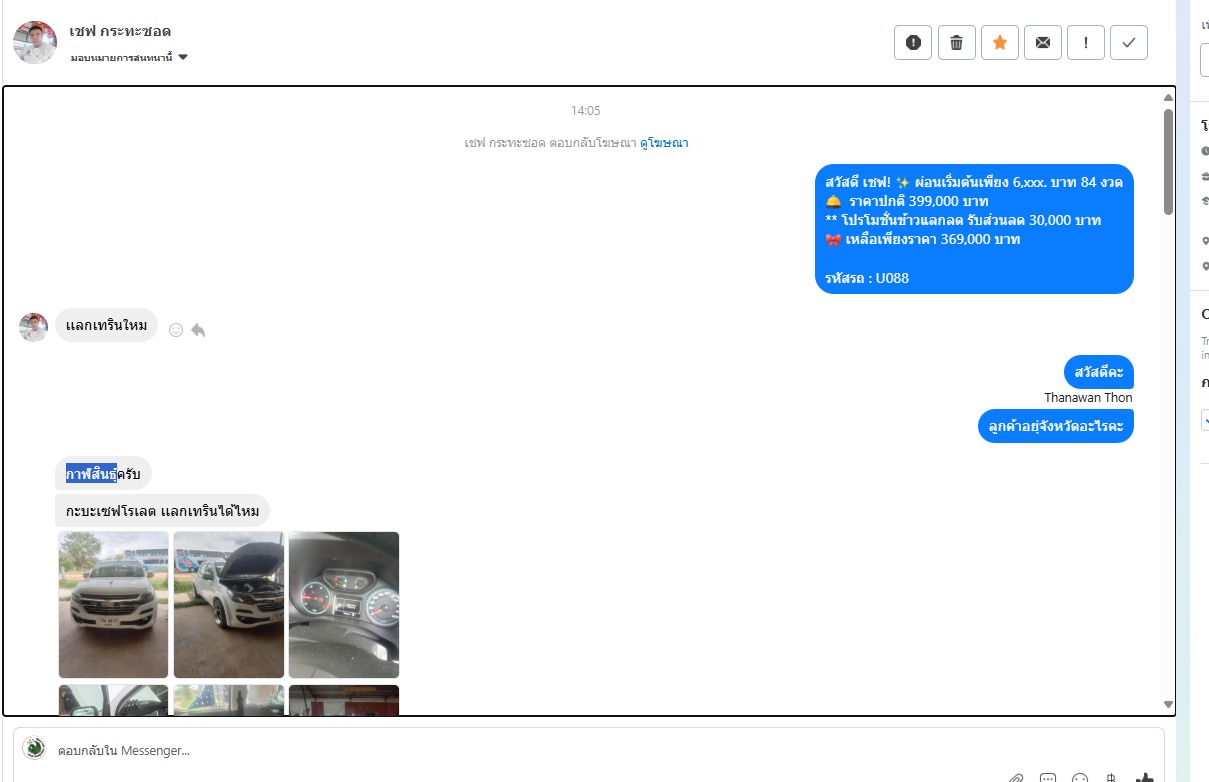Add an emoji reaction to แลกเทรินใหม message
This screenshot has height=782, width=1209.
point(176,329)
